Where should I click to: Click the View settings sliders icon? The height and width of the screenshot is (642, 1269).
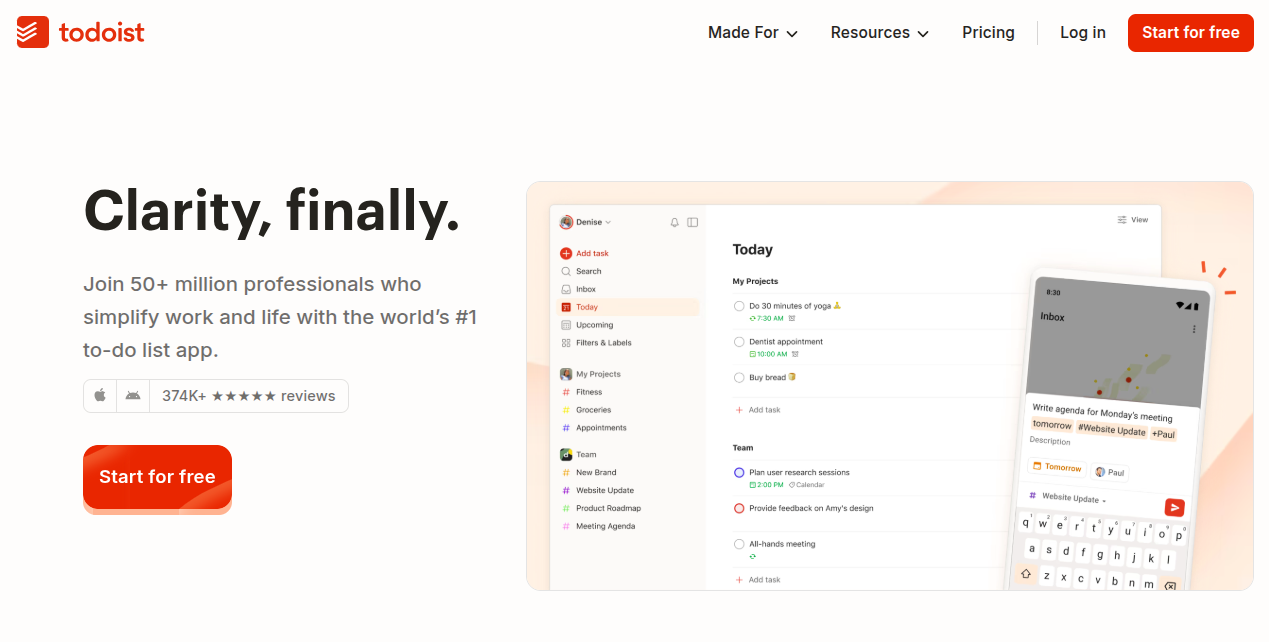click(x=1122, y=220)
